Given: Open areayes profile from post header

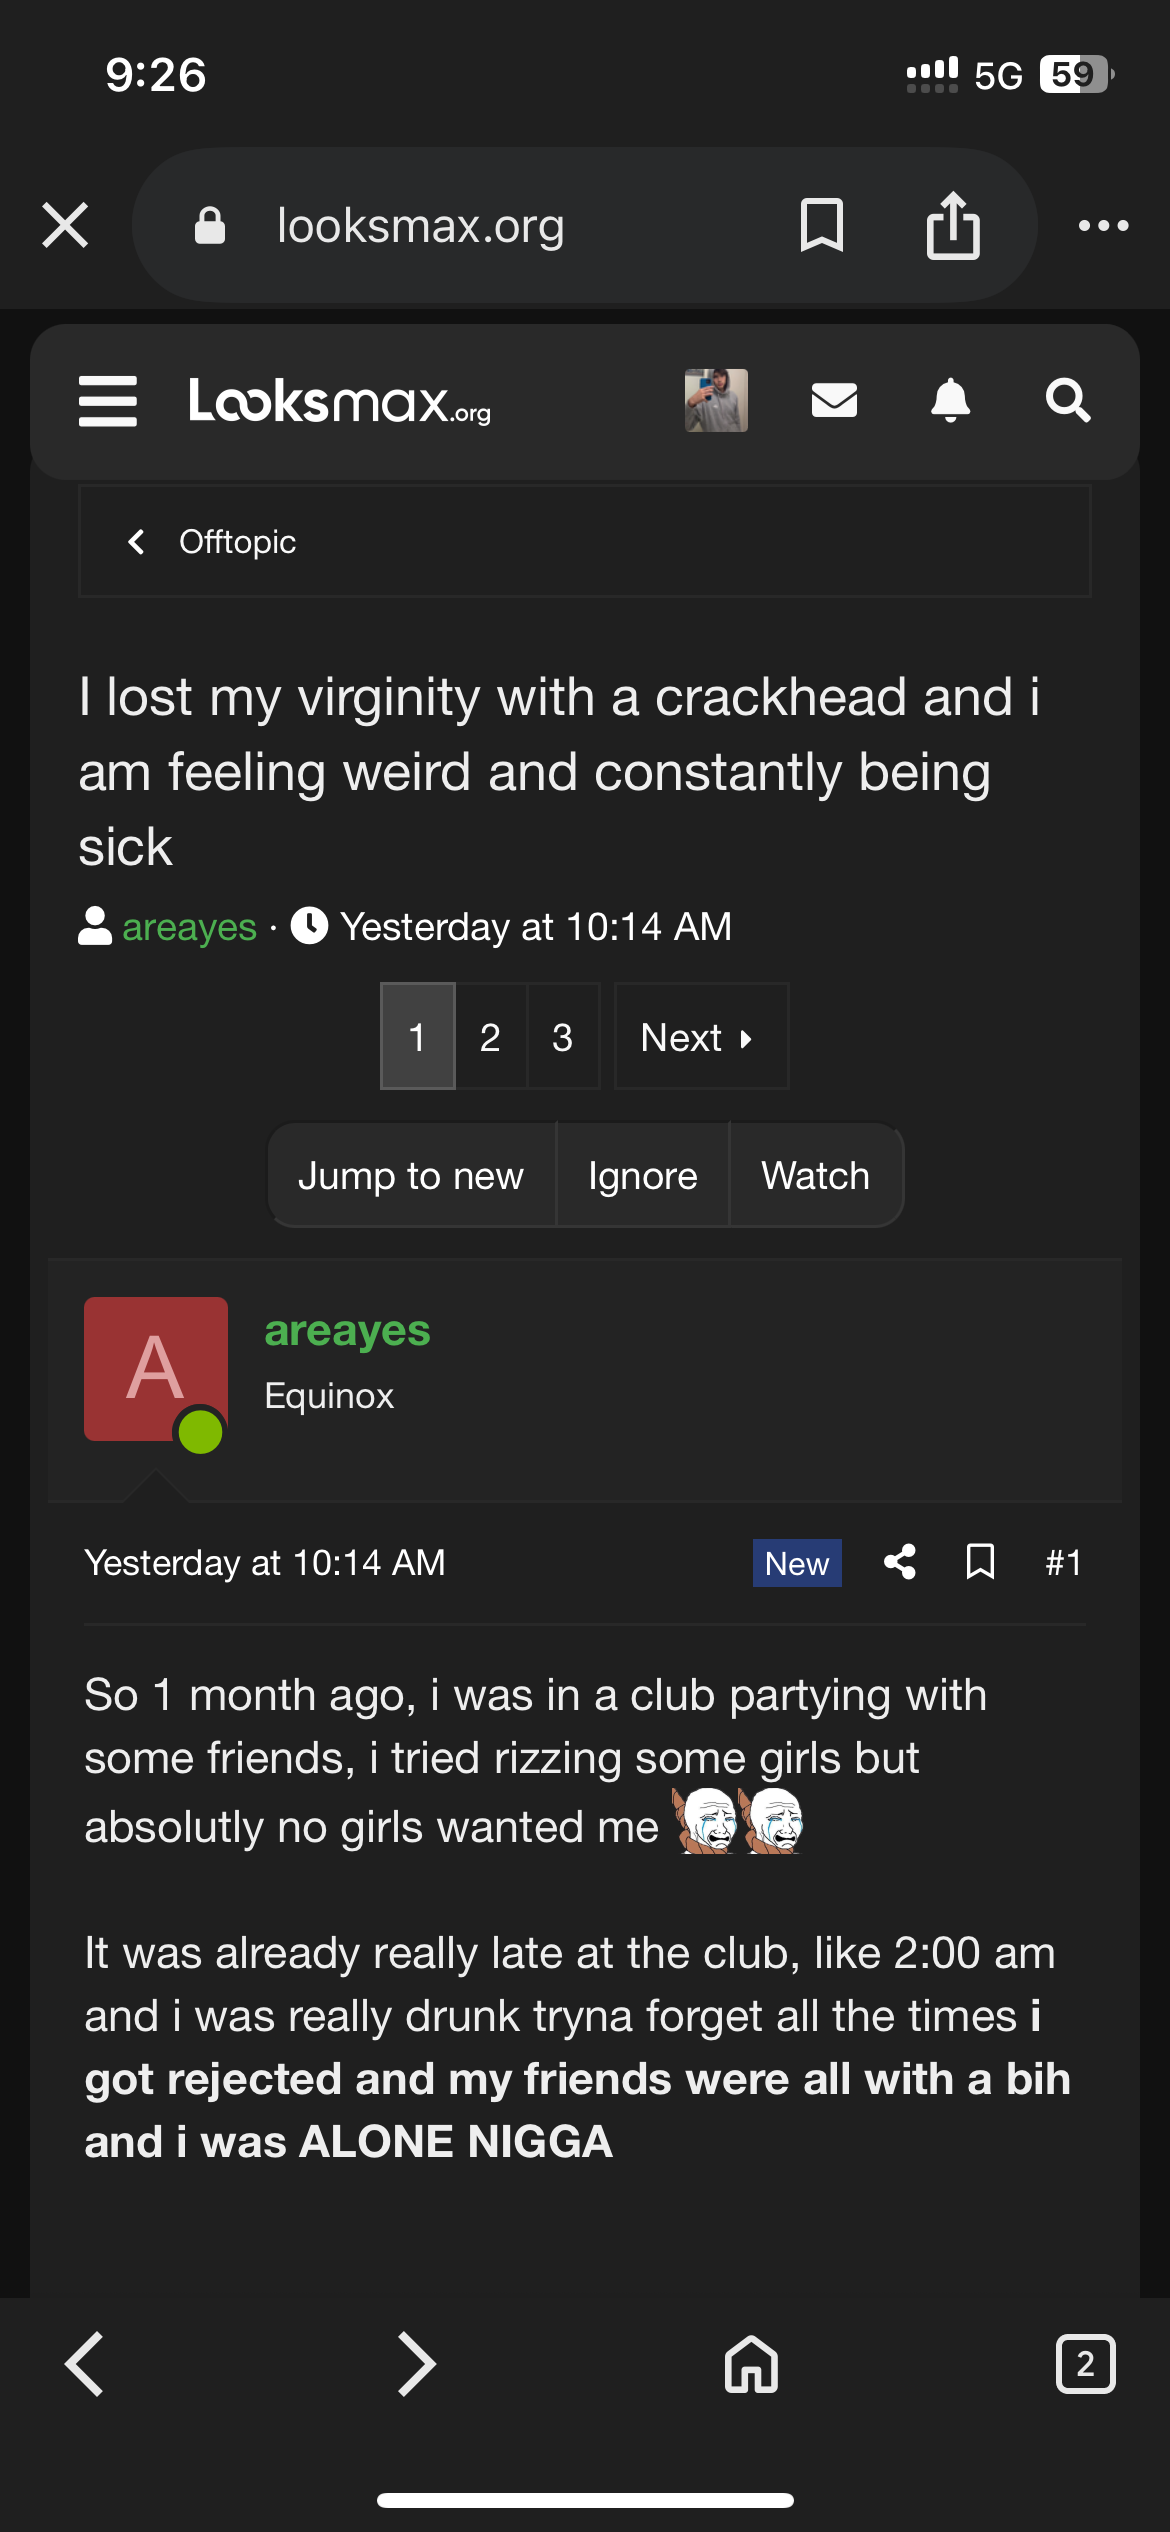Looking at the screenshot, I should tap(347, 1331).
